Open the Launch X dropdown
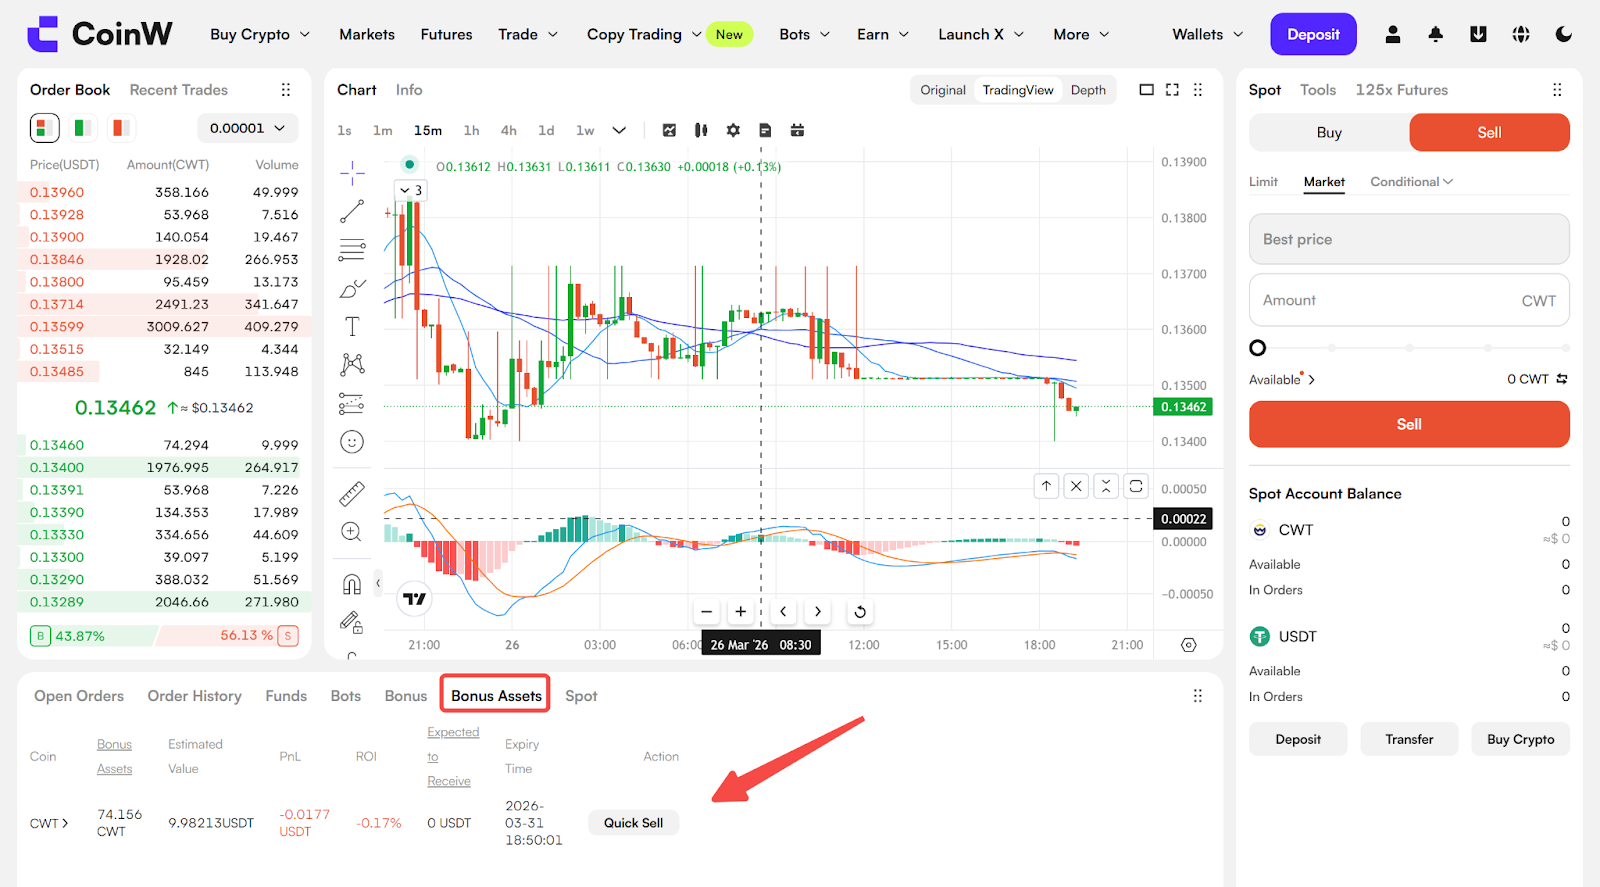Image resolution: width=1600 pixels, height=887 pixels. point(981,34)
